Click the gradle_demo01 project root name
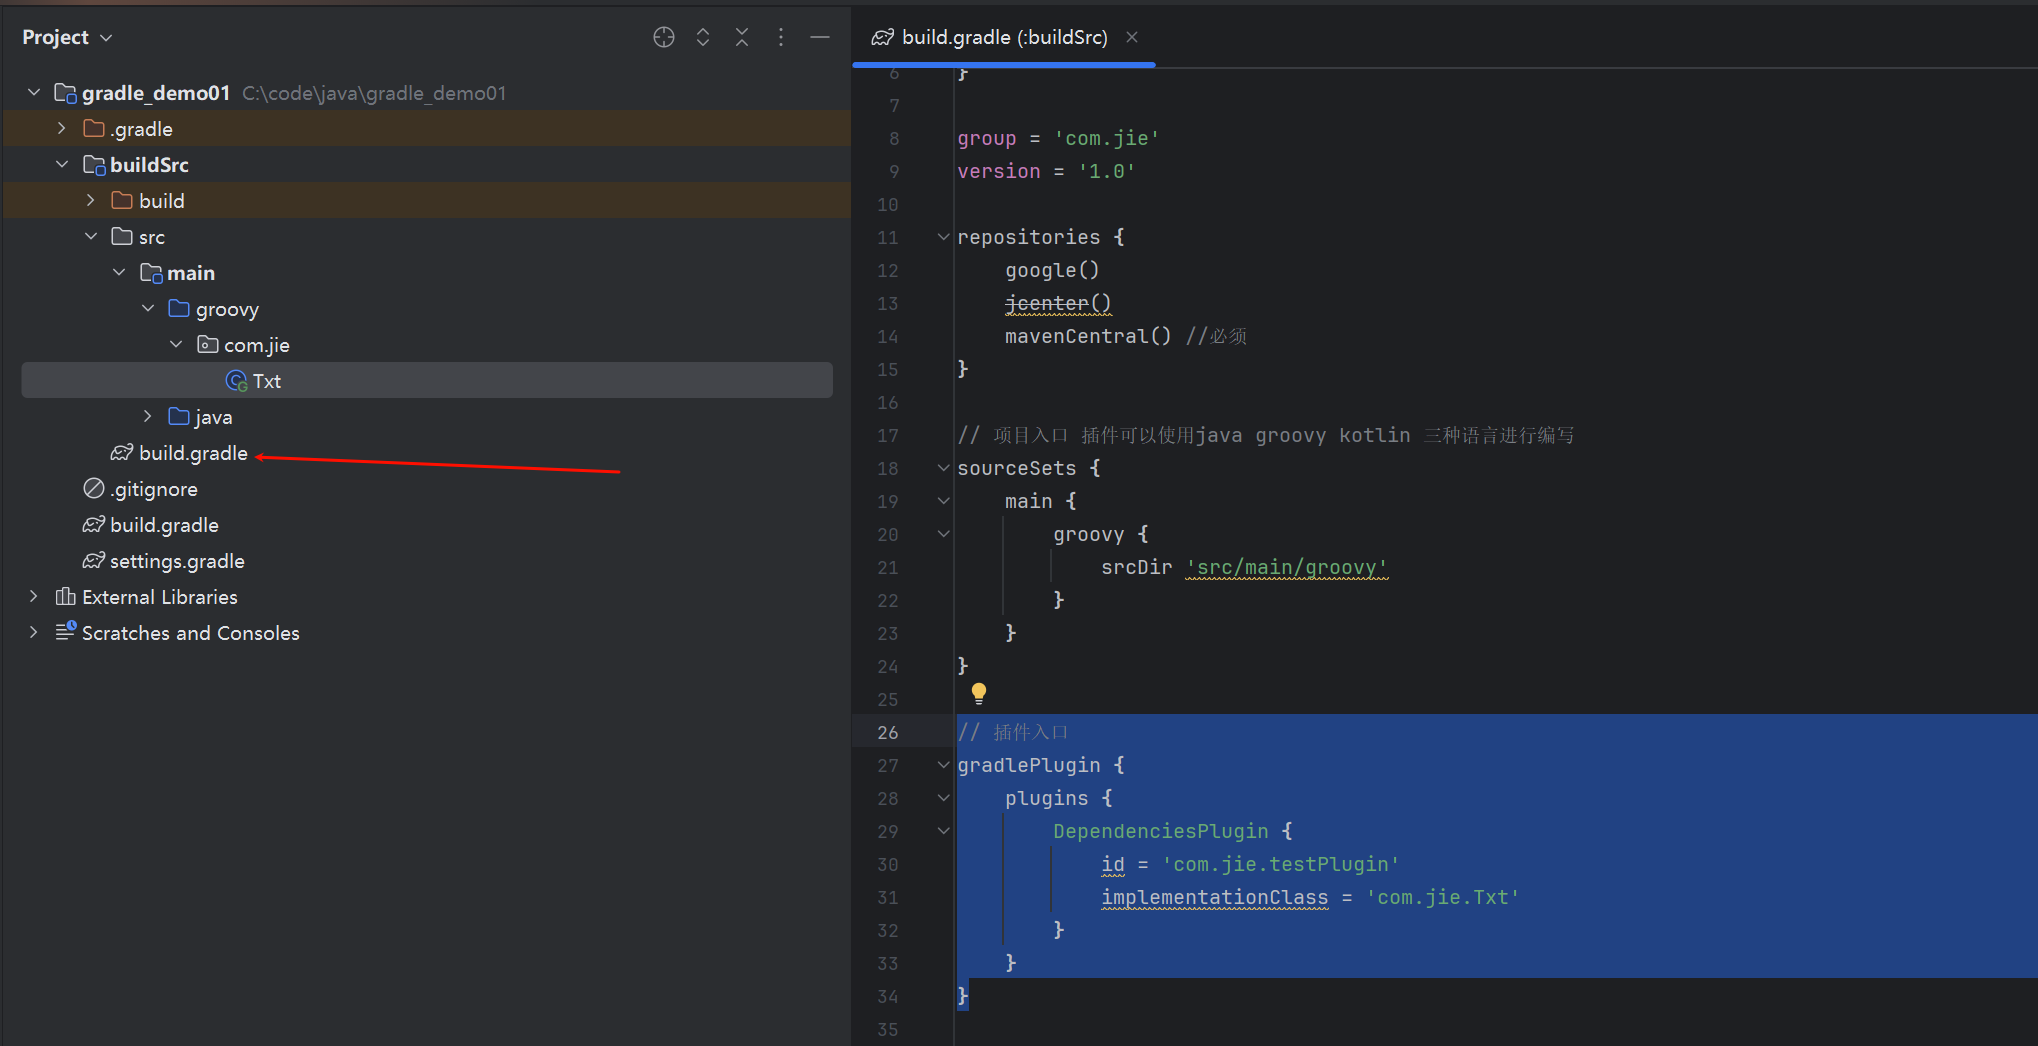 click(156, 93)
